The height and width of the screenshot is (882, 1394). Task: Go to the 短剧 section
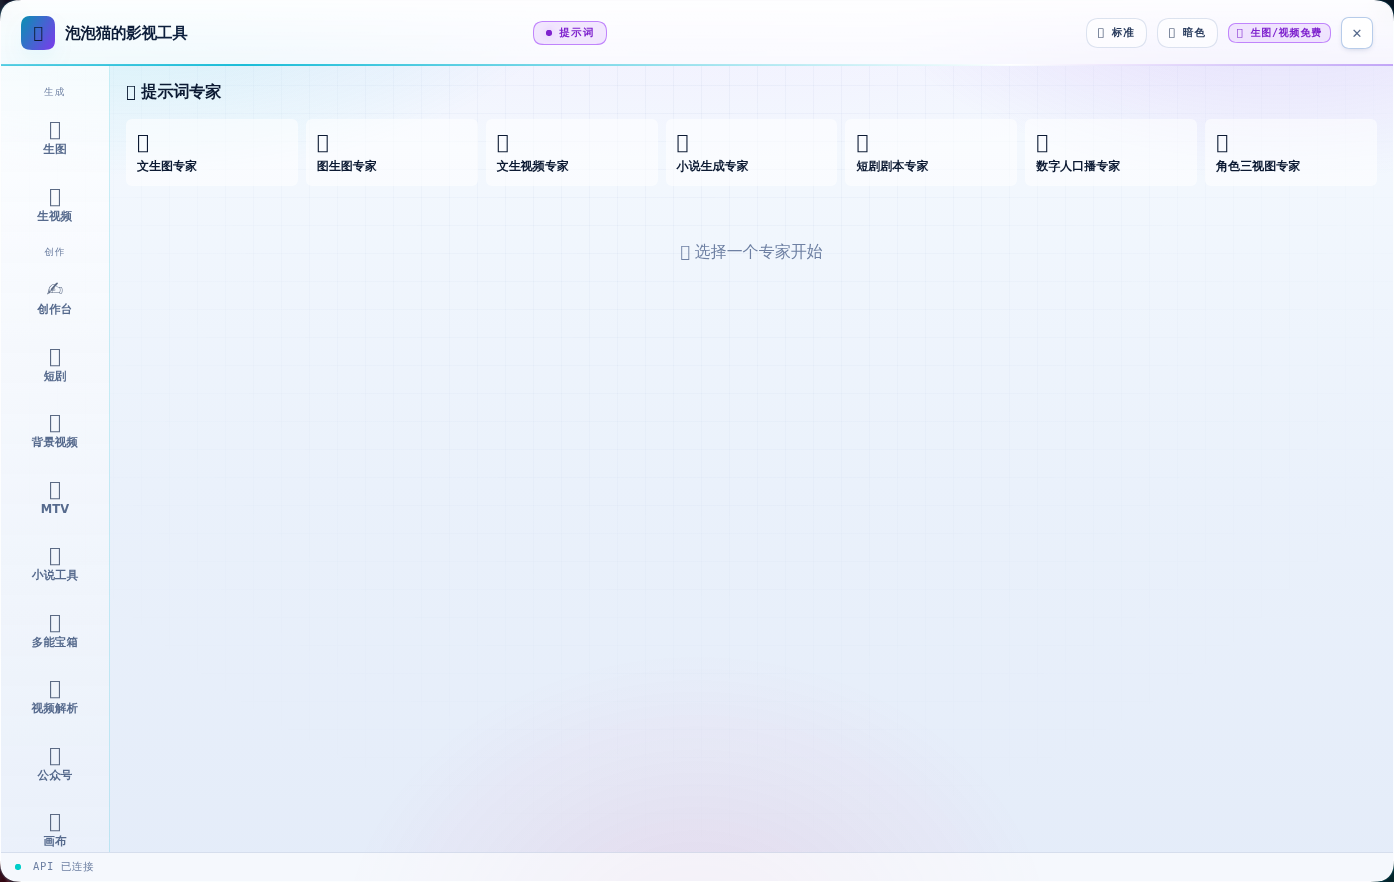pos(55,365)
